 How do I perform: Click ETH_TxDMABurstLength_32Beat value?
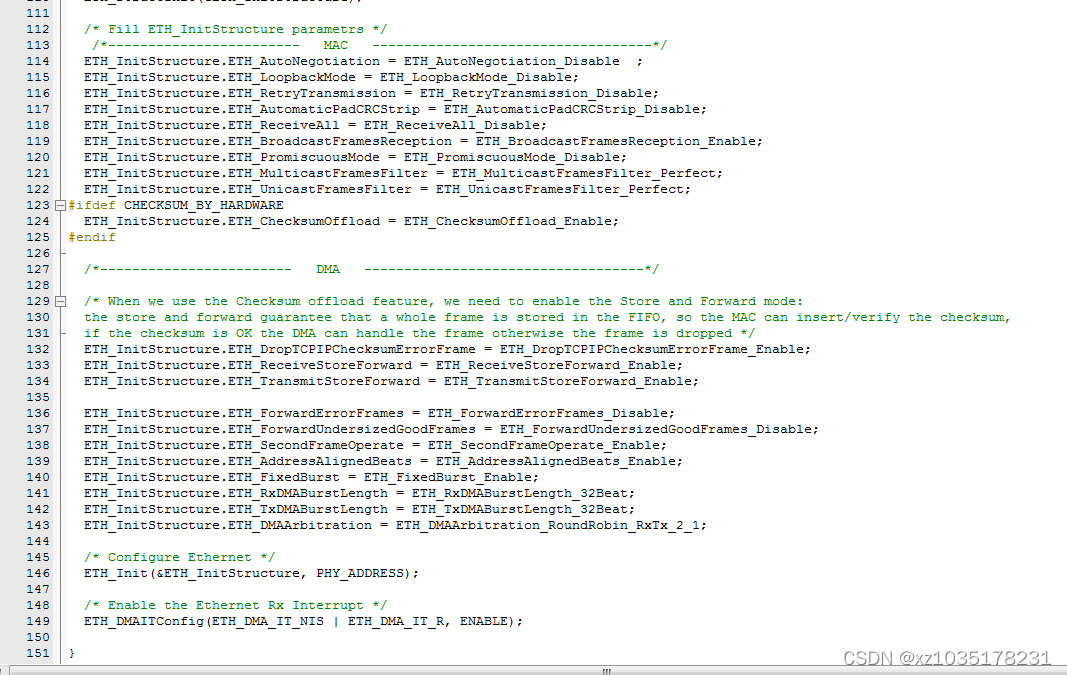click(x=521, y=509)
